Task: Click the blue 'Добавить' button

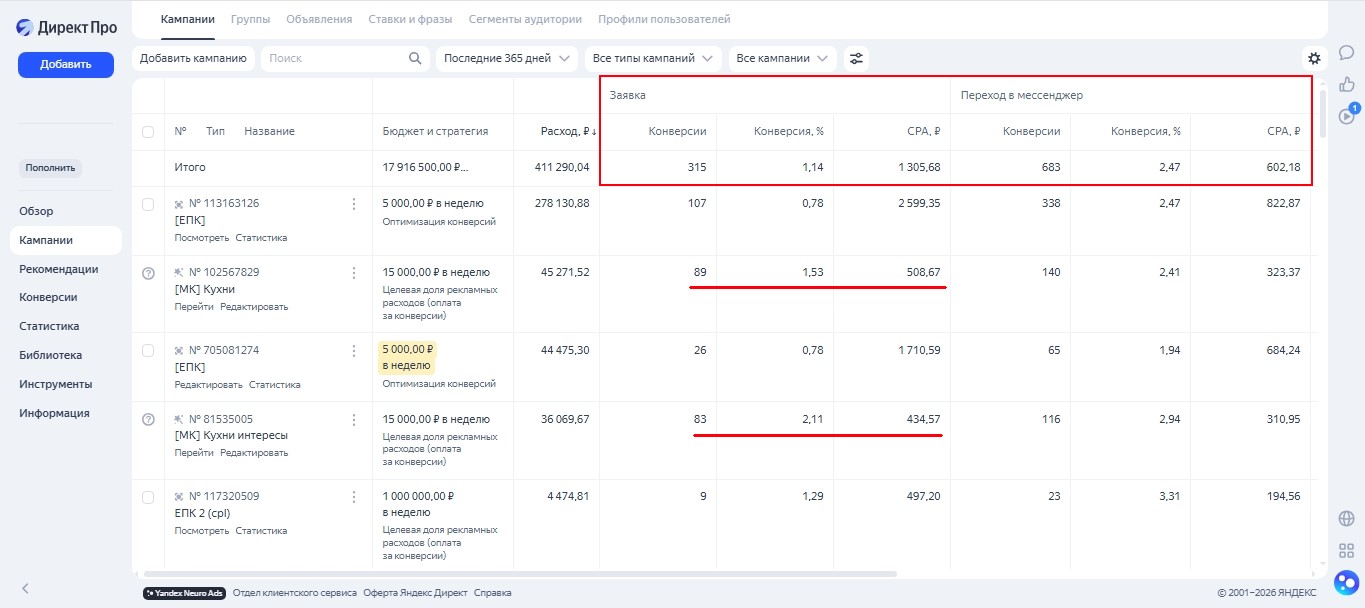Action: pos(66,65)
